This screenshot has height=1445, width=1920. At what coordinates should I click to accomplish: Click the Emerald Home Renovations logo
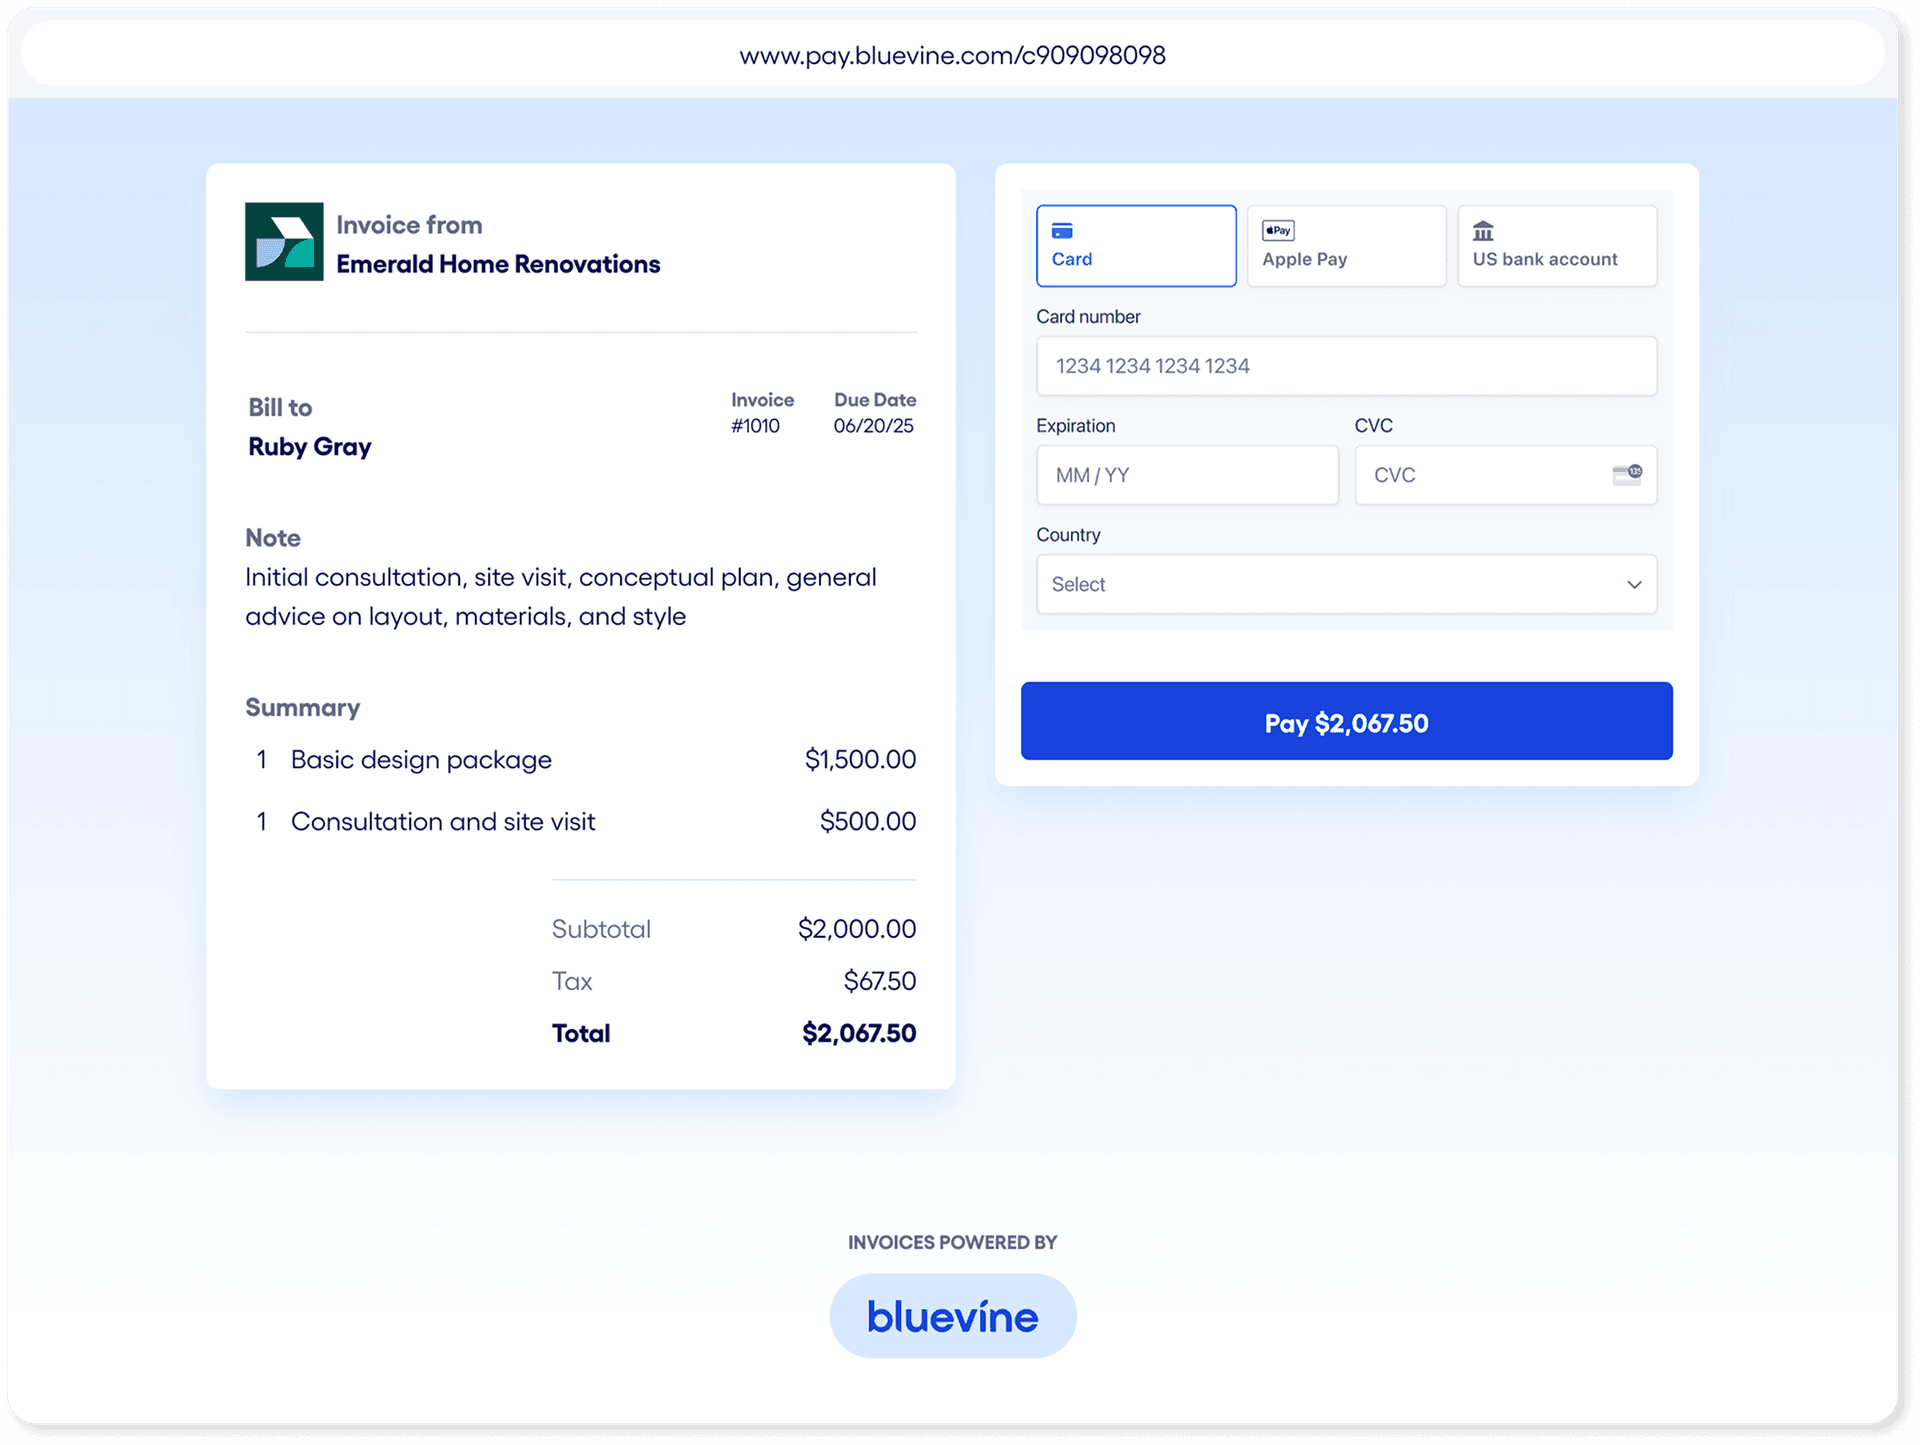pyautogui.click(x=284, y=242)
